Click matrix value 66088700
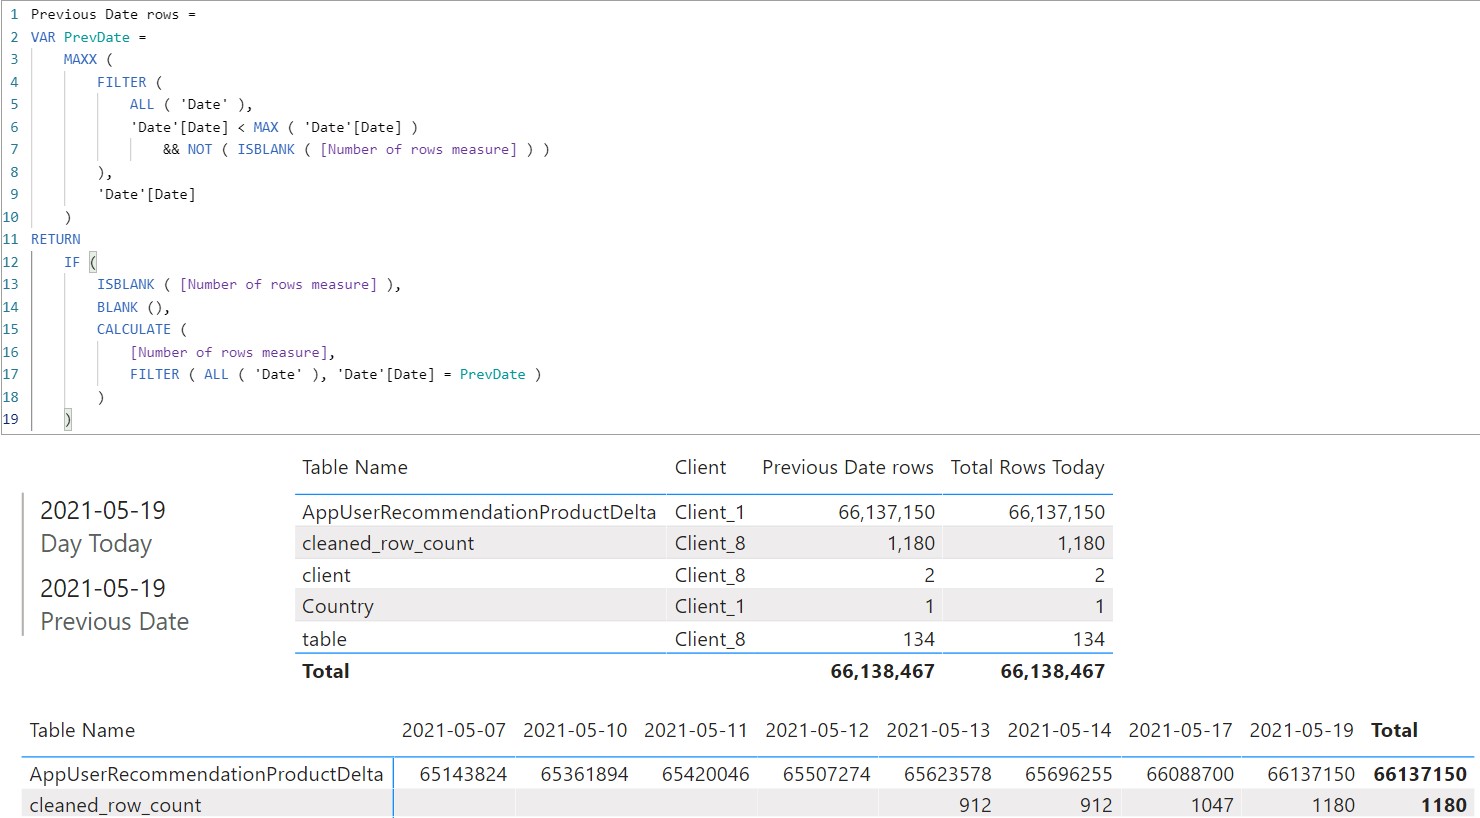This screenshot has height=818, width=1480. tap(1190, 774)
